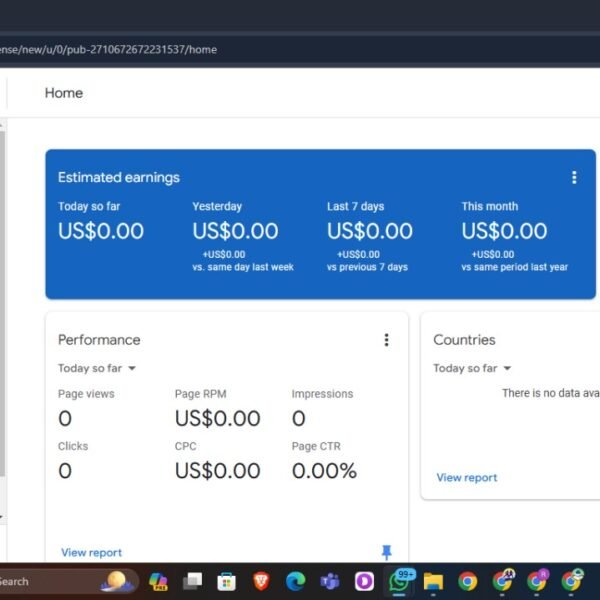Screen dimensions: 600x600
Task: Open Microsoft Copilot from the taskbar
Action: click(x=158, y=582)
